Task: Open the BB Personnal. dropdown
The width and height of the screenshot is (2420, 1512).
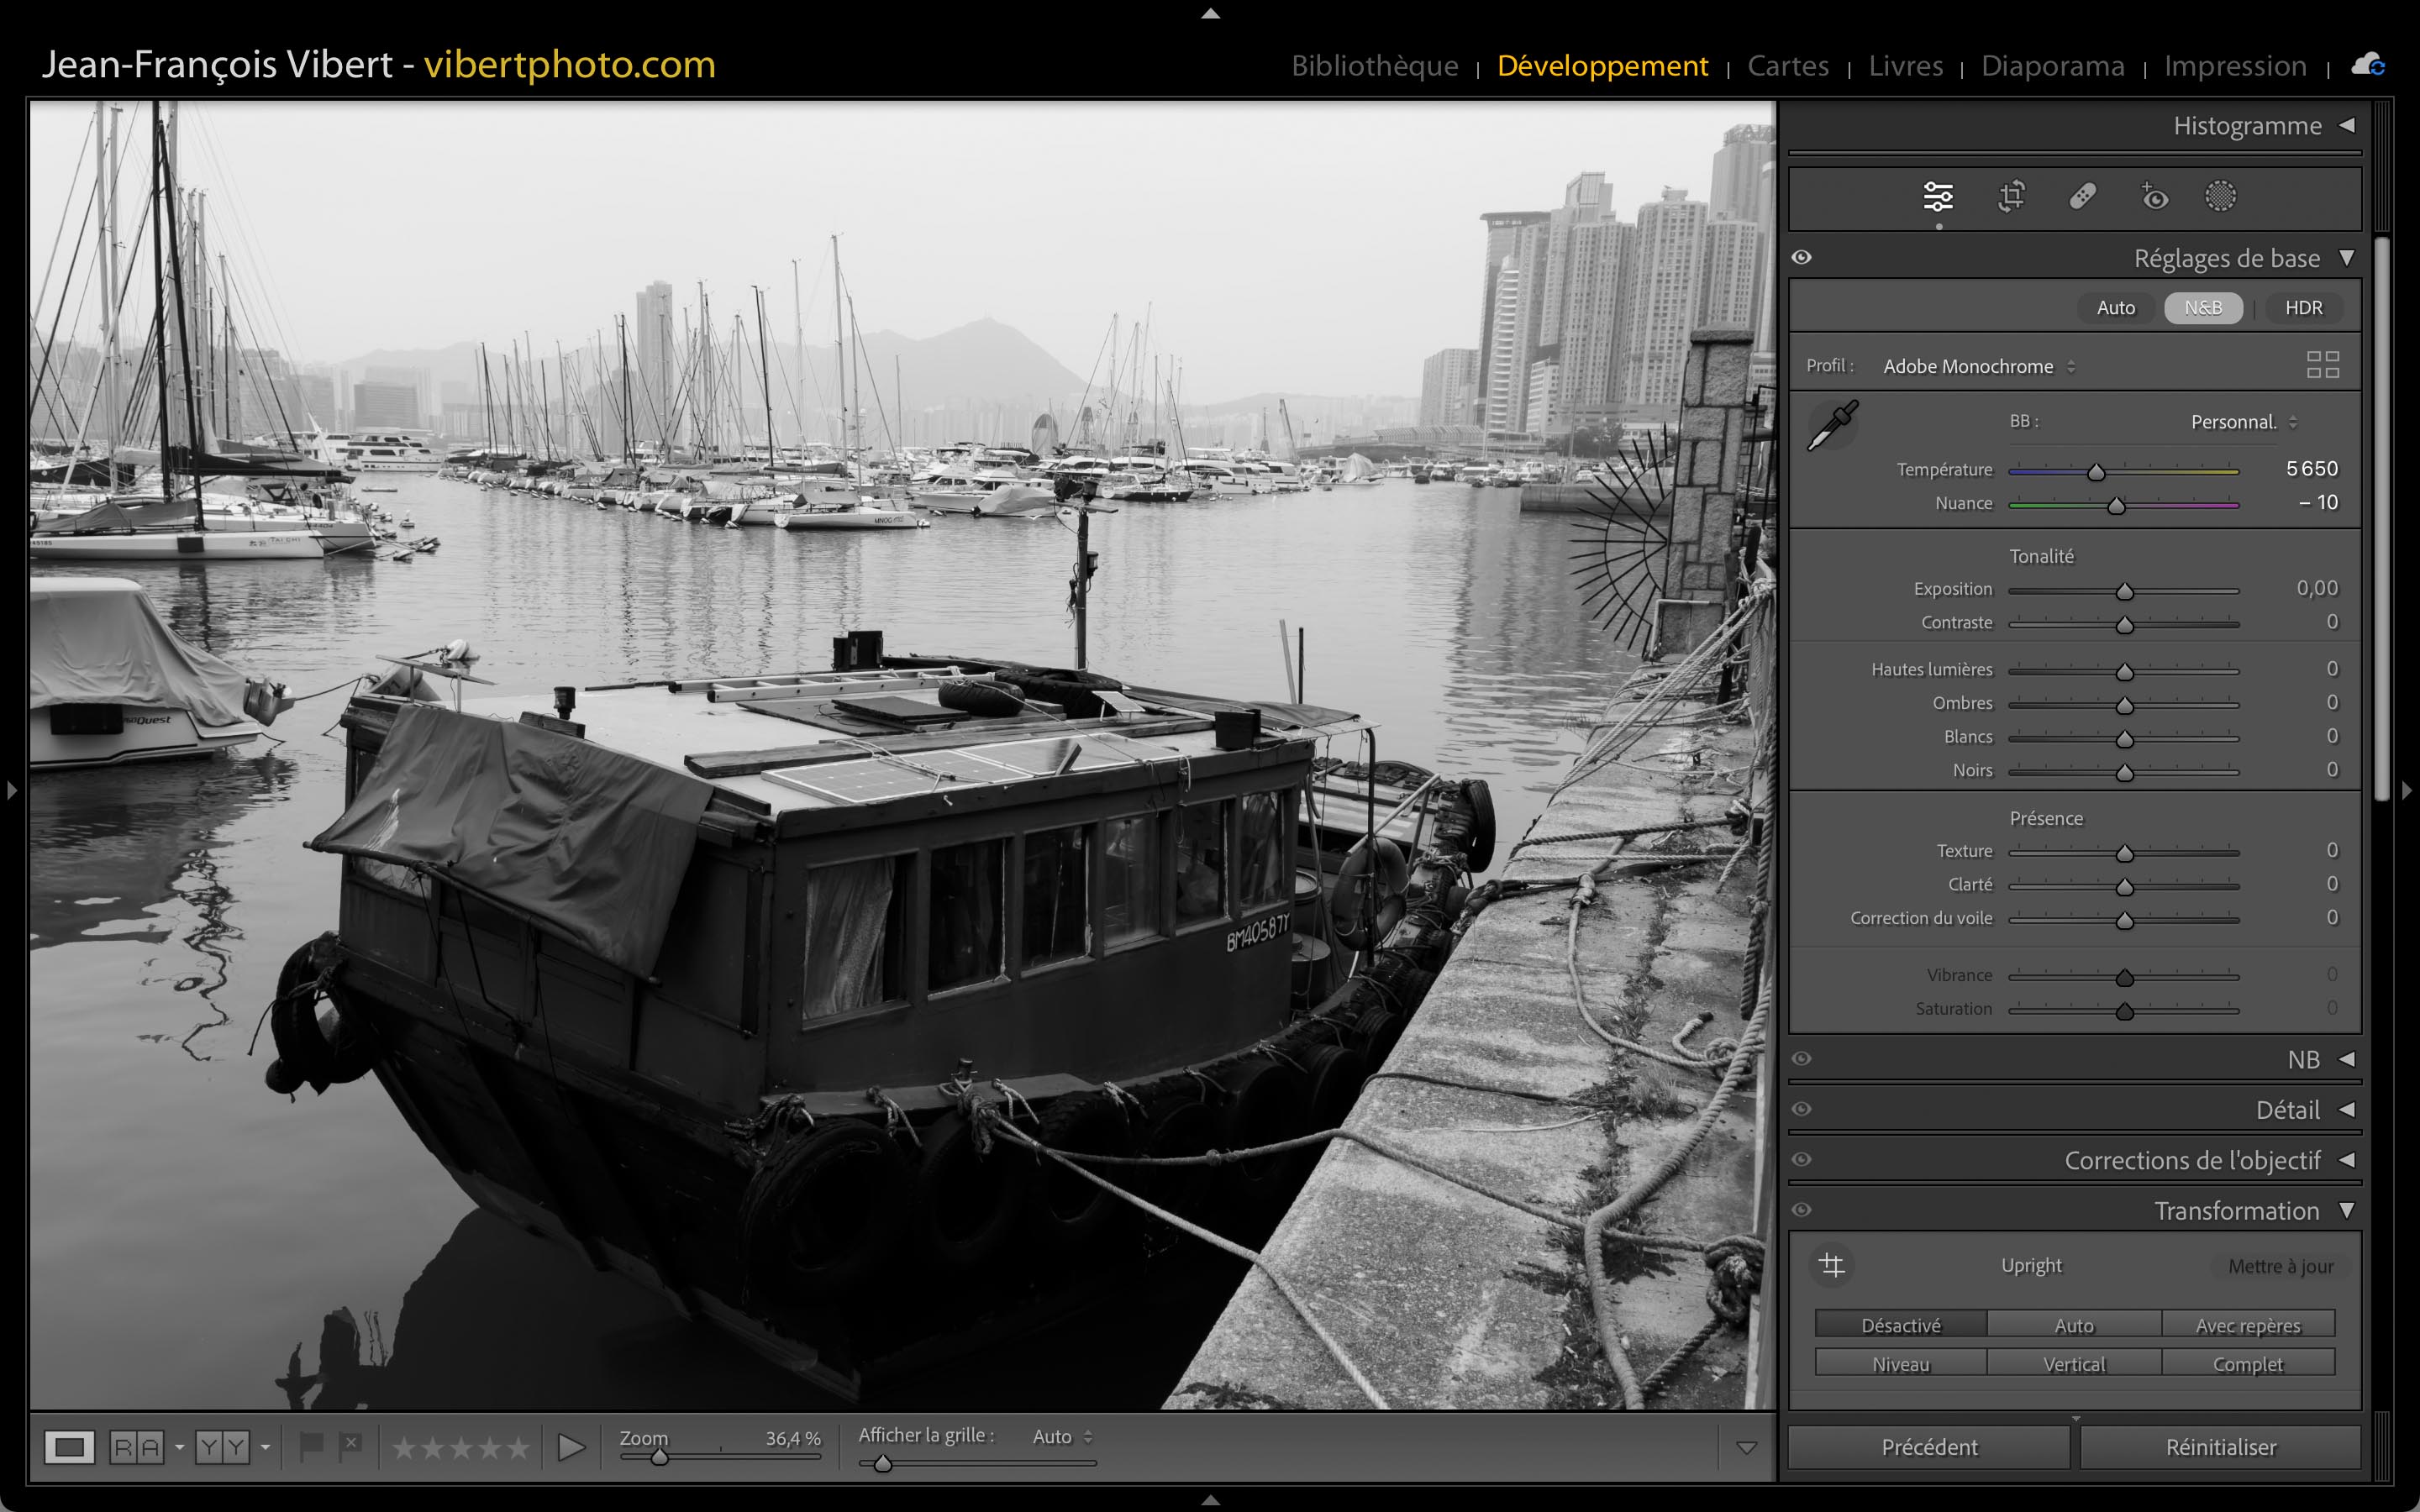Action: pos(2243,422)
